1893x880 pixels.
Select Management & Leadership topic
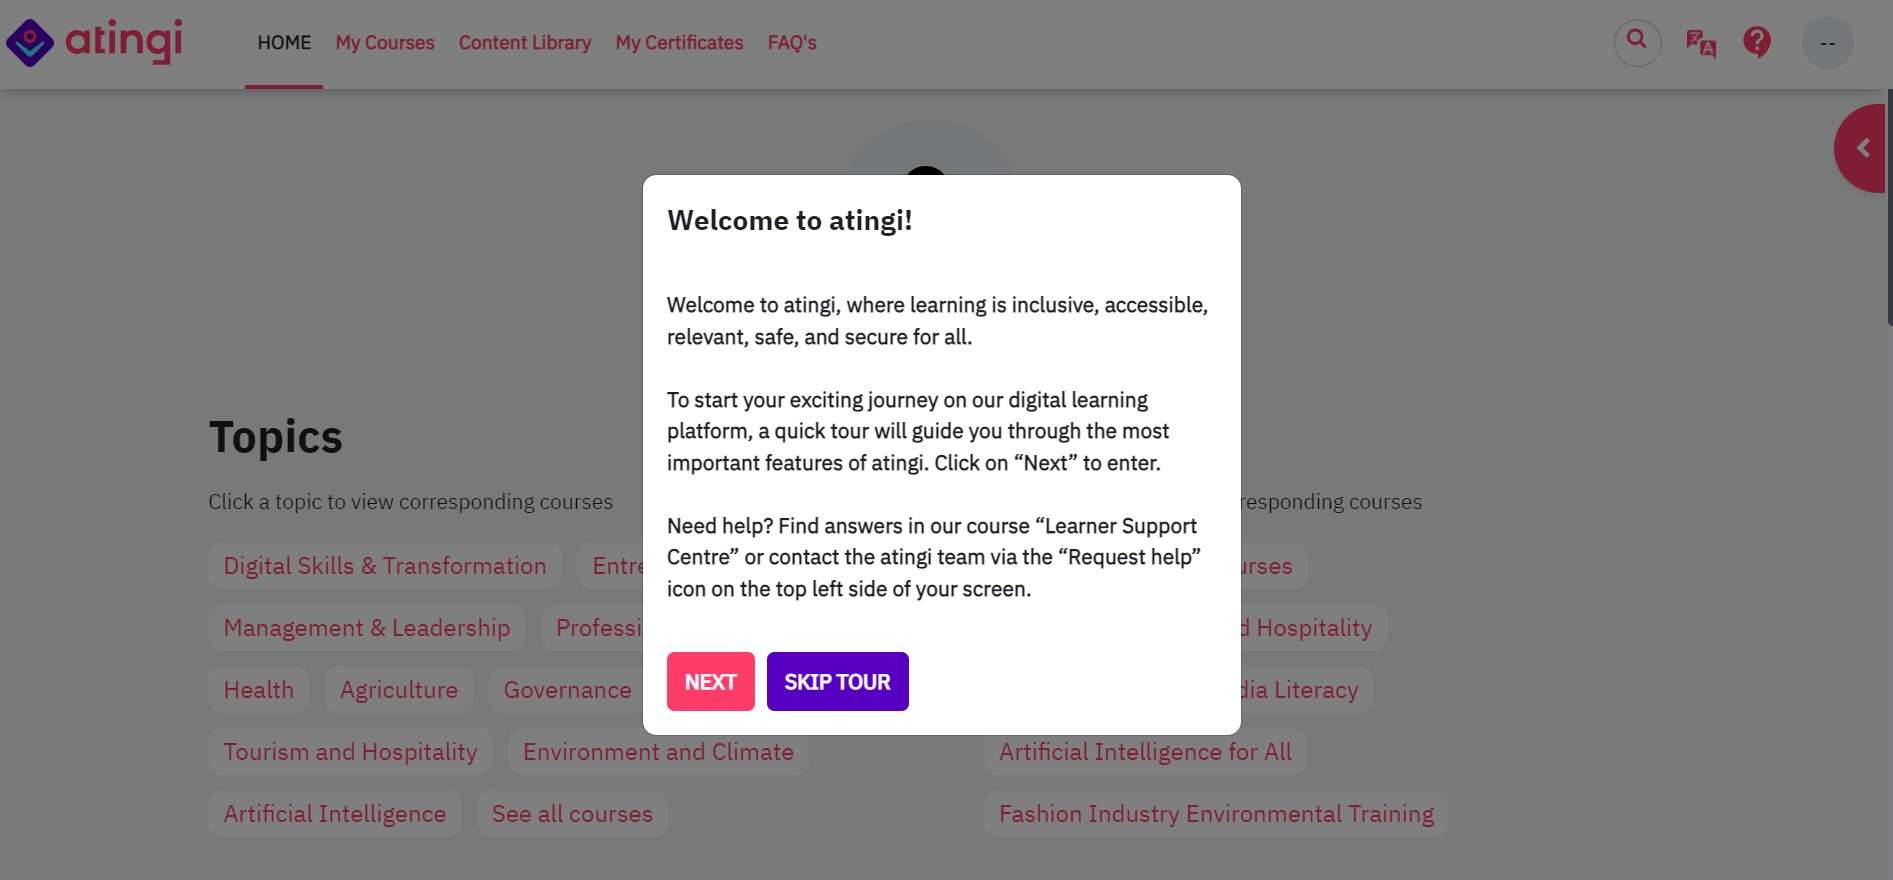pos(367,628)
